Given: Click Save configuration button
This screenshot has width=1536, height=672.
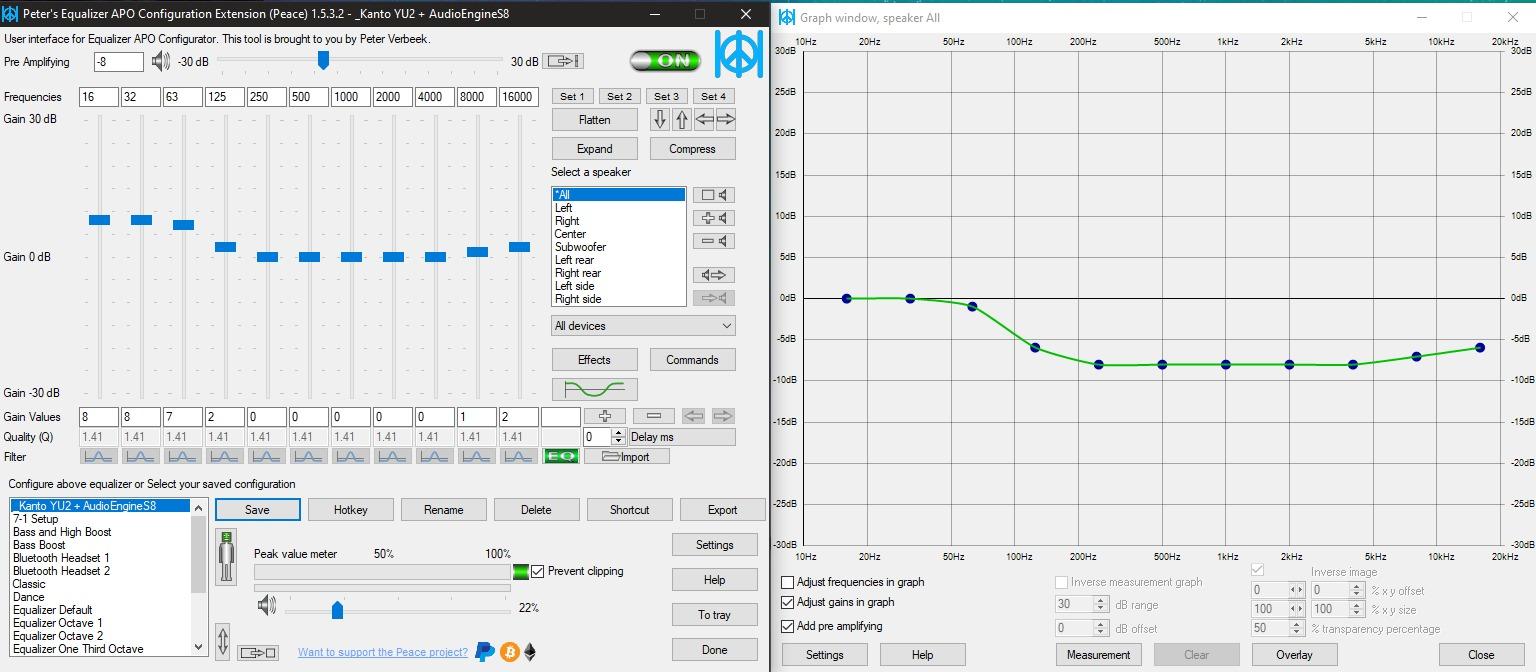Looking at the screenshot, I should tap(257, 510).
